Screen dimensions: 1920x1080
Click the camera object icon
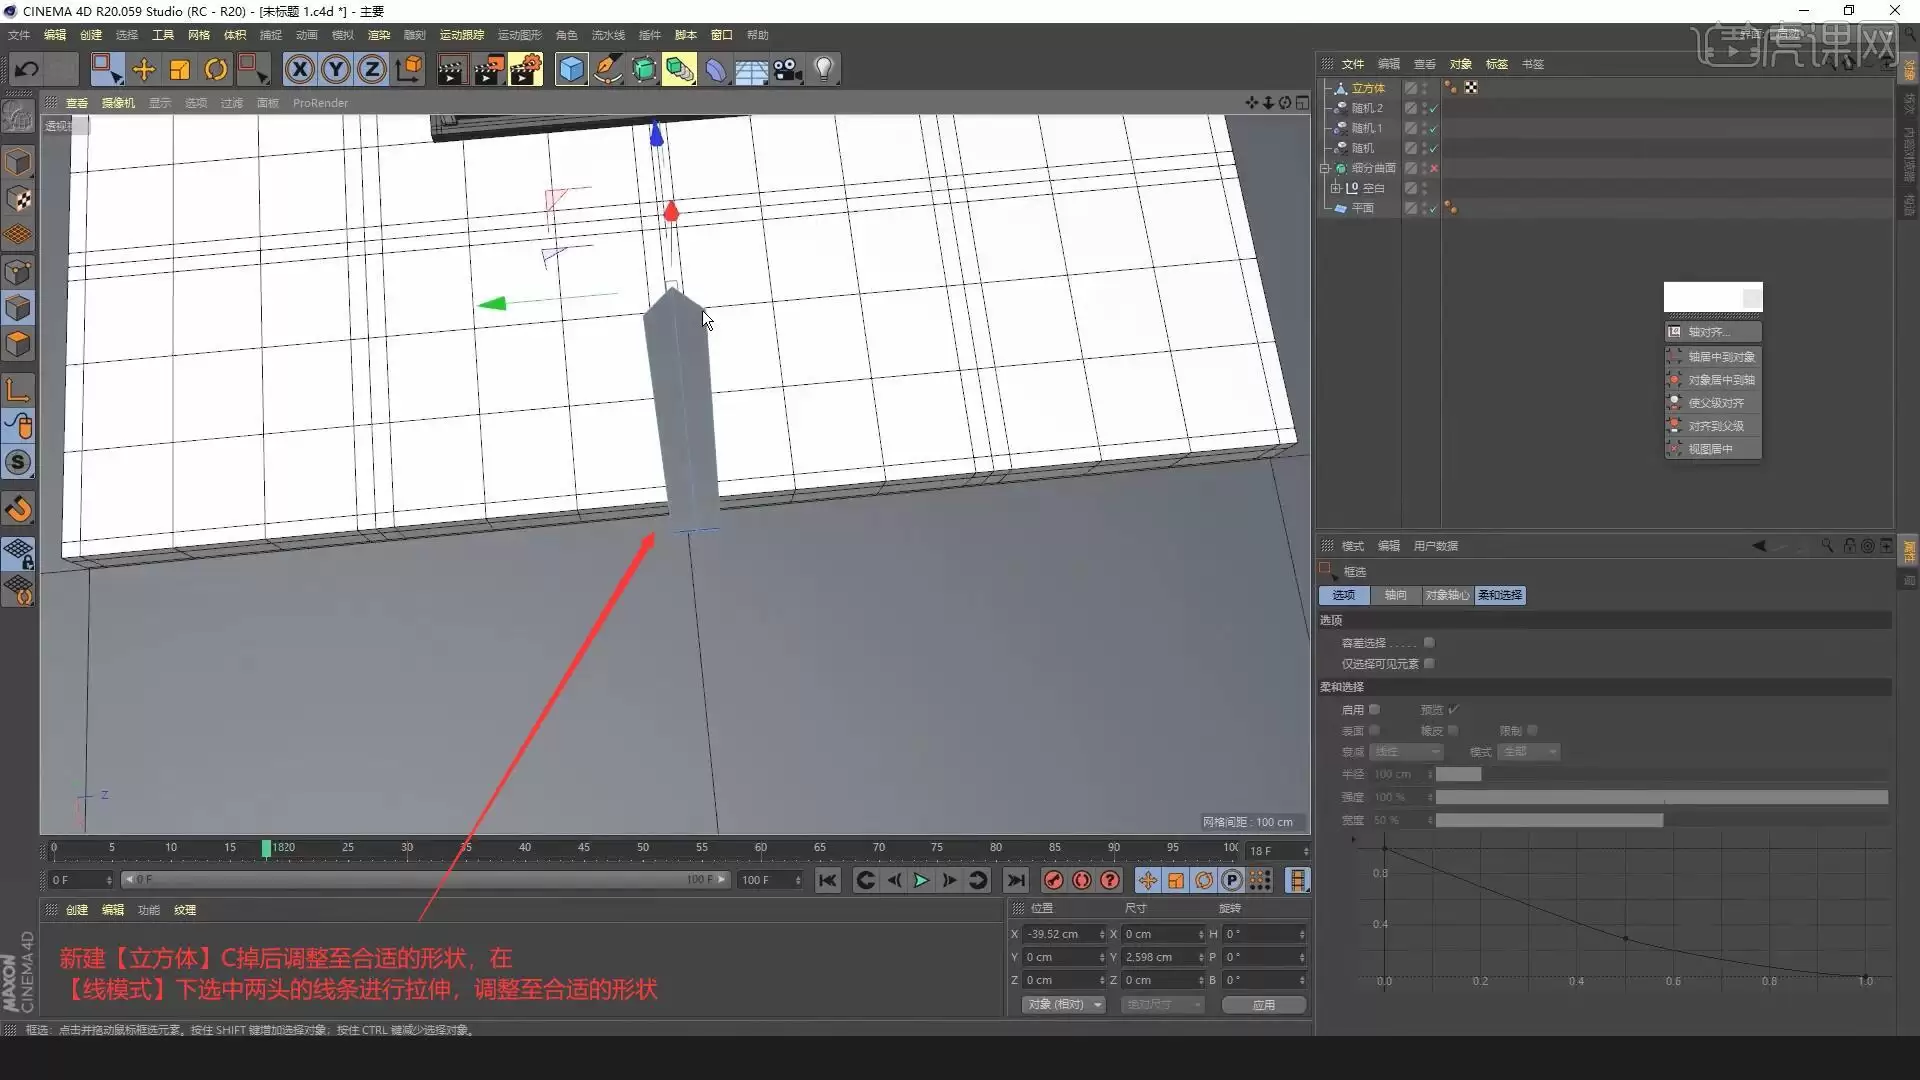tap(788, 69)
